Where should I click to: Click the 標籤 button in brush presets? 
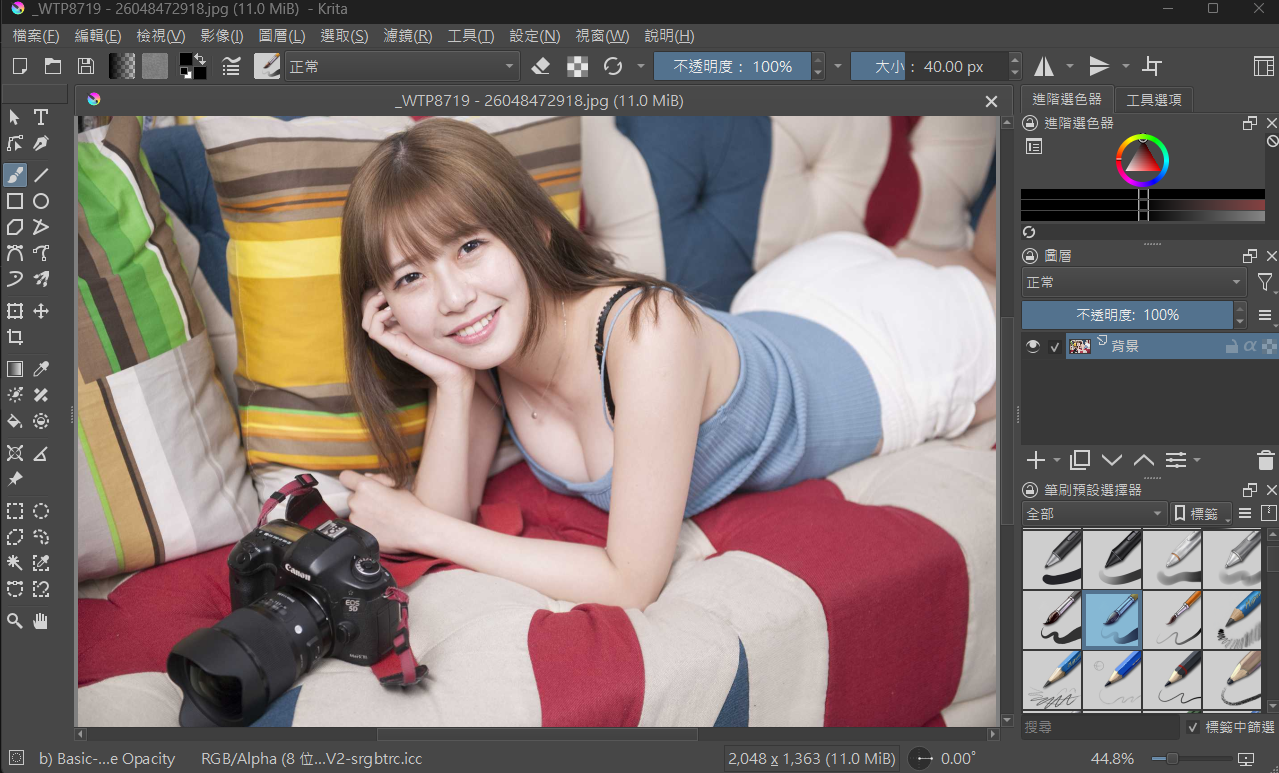(1200, 514)
